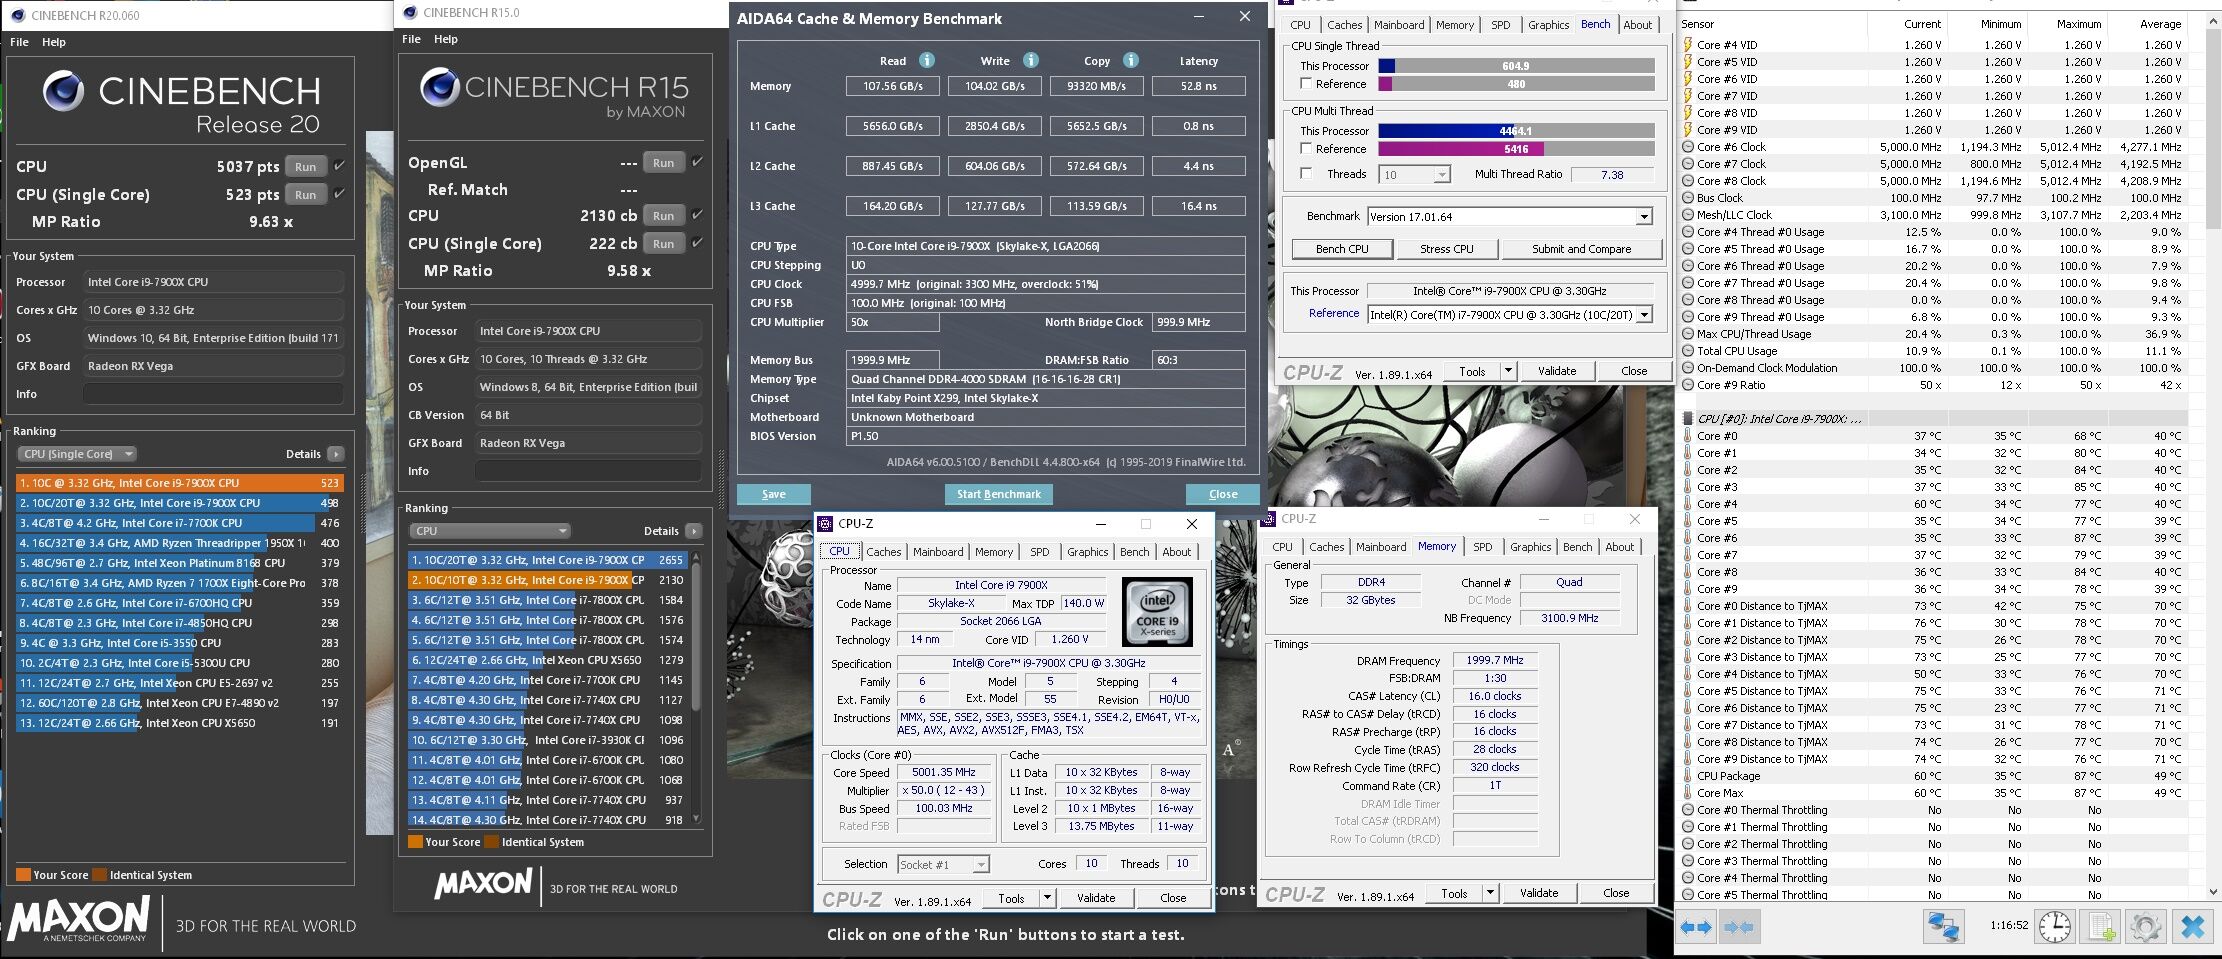Open HWiNFO sensor settings gear icon

click(2146, 928)
